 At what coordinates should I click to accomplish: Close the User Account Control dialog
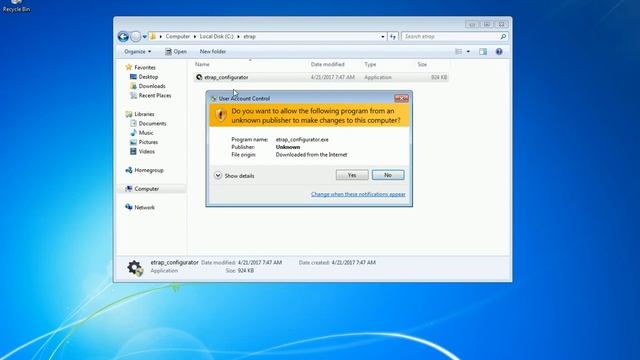pos(401,98)
